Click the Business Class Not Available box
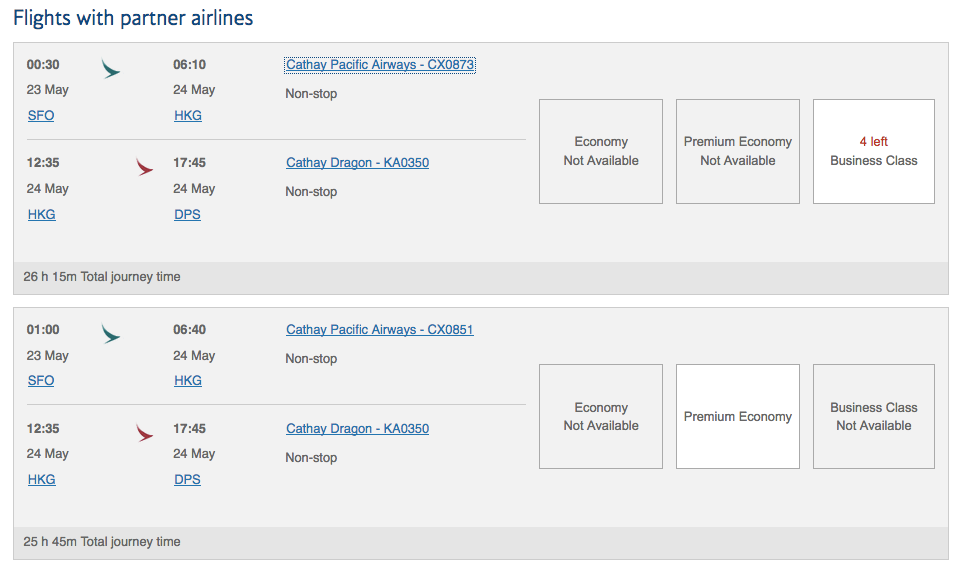 click(x=873, y=417)
